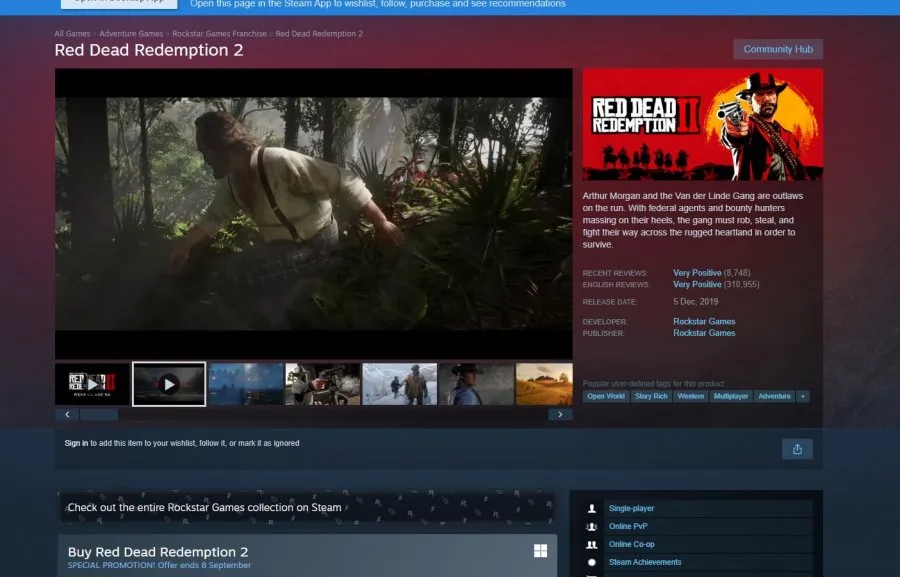Viewport: 900px width, 577px height.
Task: Select the Adventure tag
Action: [774, 396]
